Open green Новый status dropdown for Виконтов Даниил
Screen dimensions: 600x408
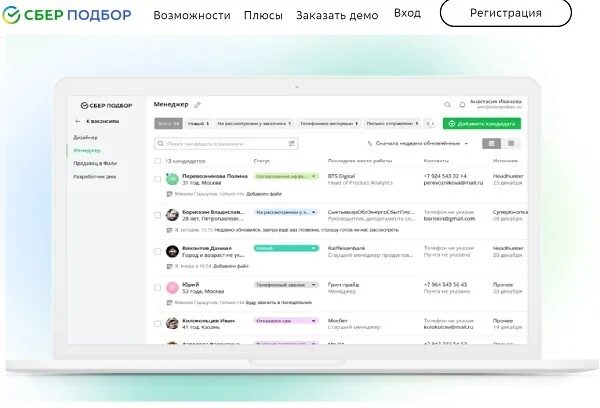[286, 248]
